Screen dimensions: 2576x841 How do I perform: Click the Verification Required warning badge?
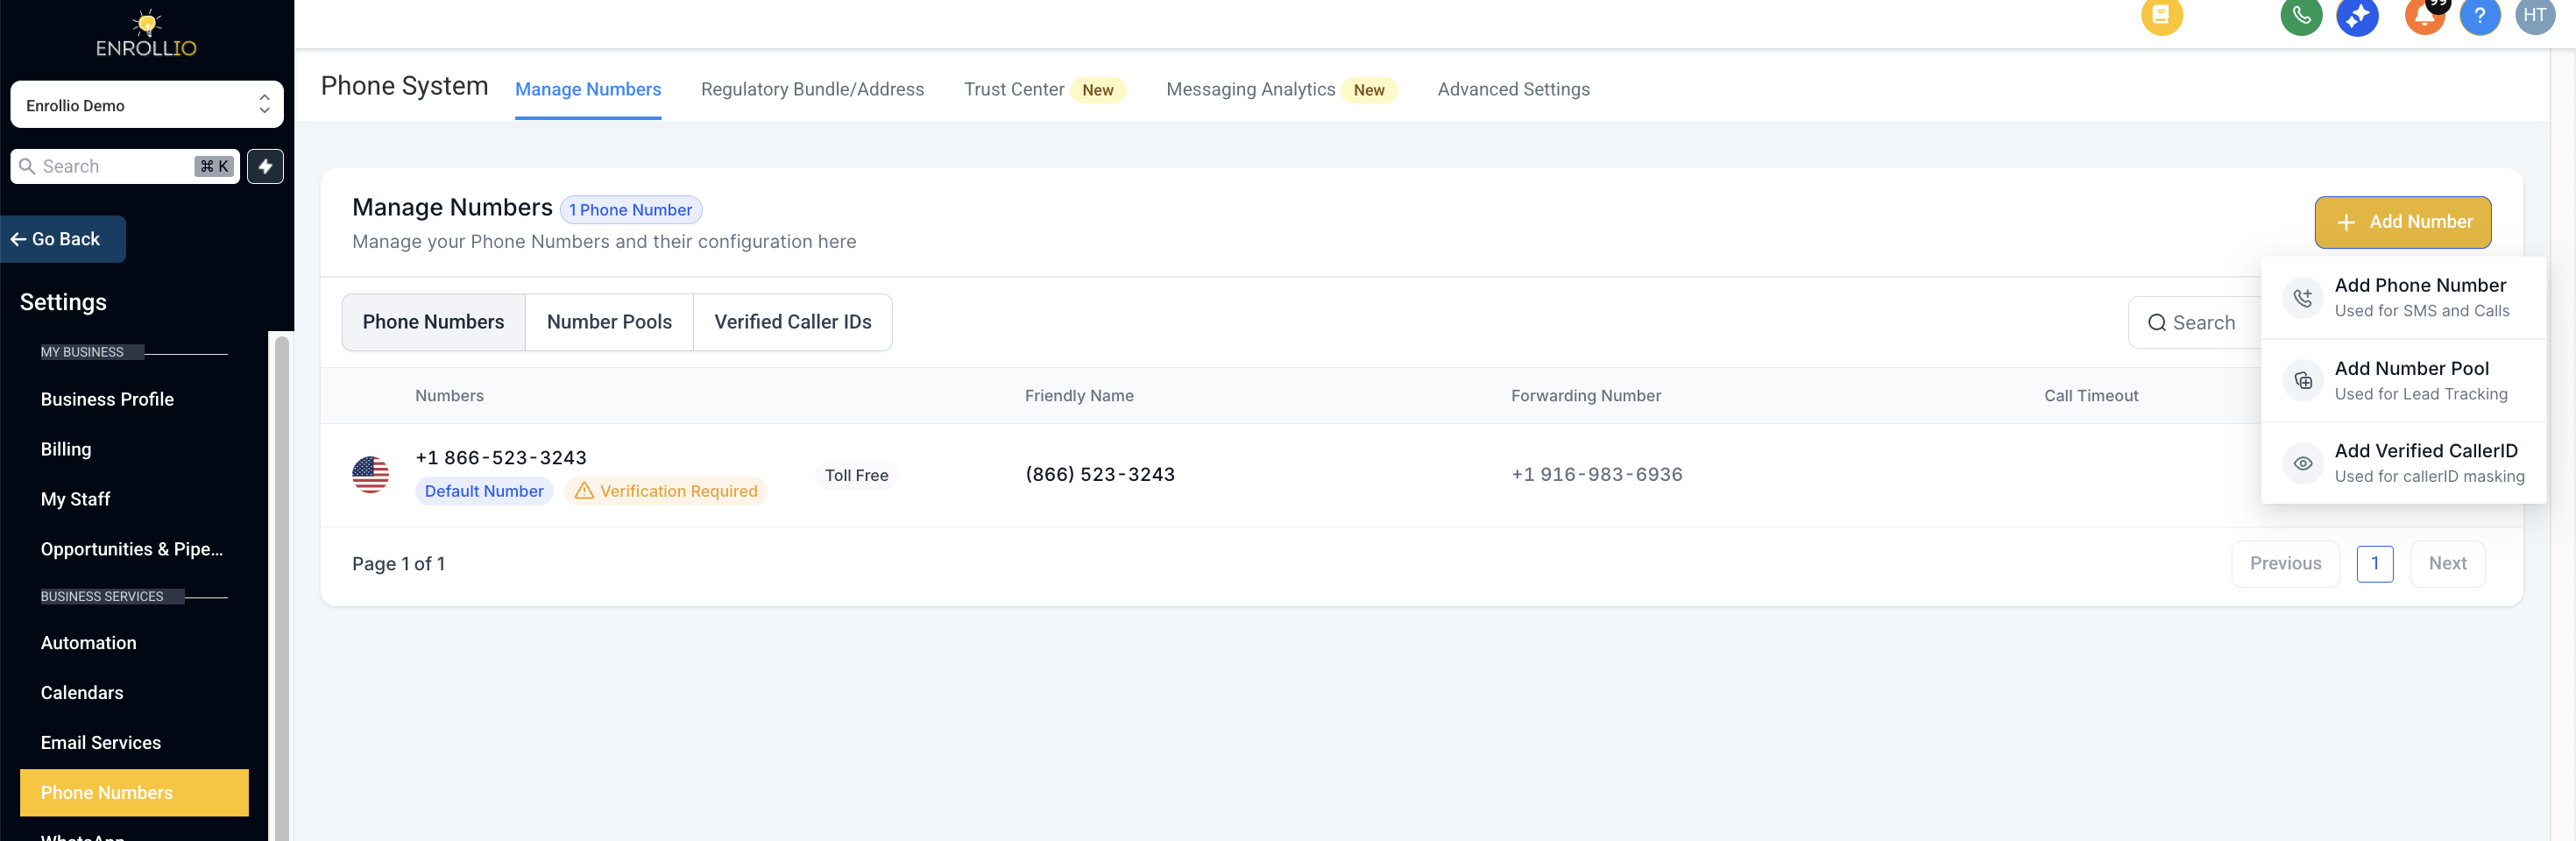[x=665, y=491]
